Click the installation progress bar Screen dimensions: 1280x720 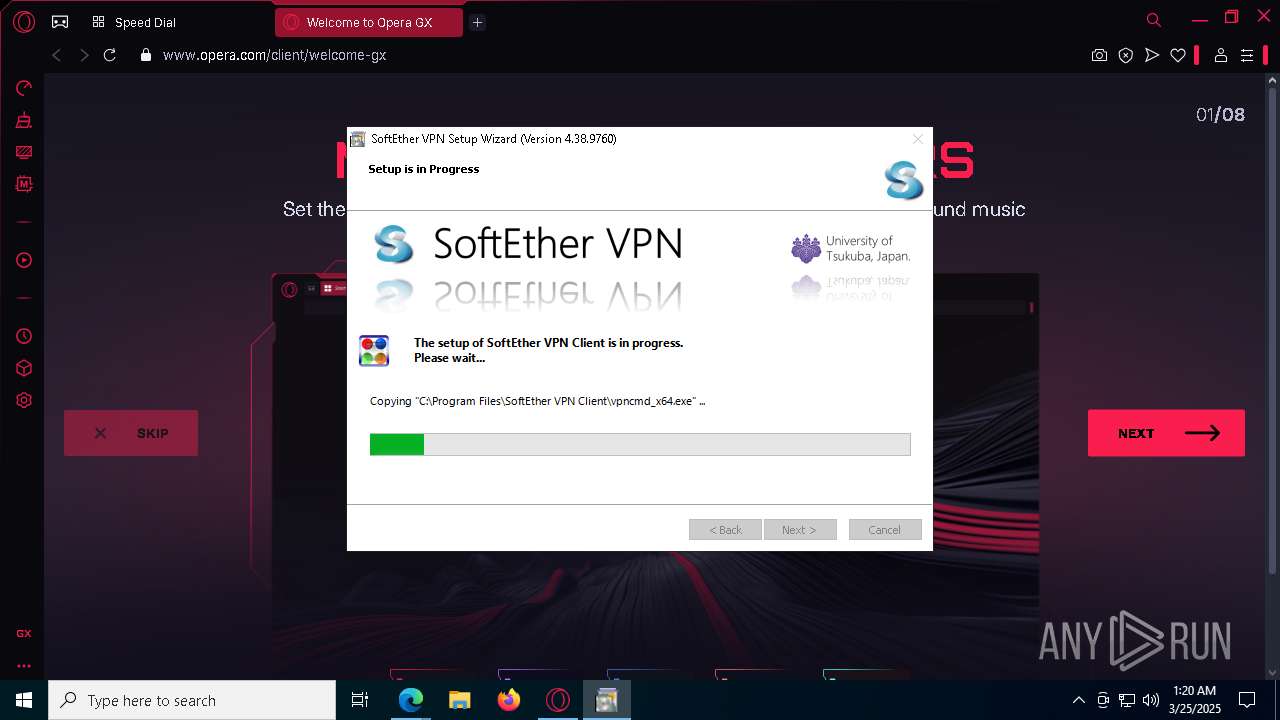click(640, 444)
